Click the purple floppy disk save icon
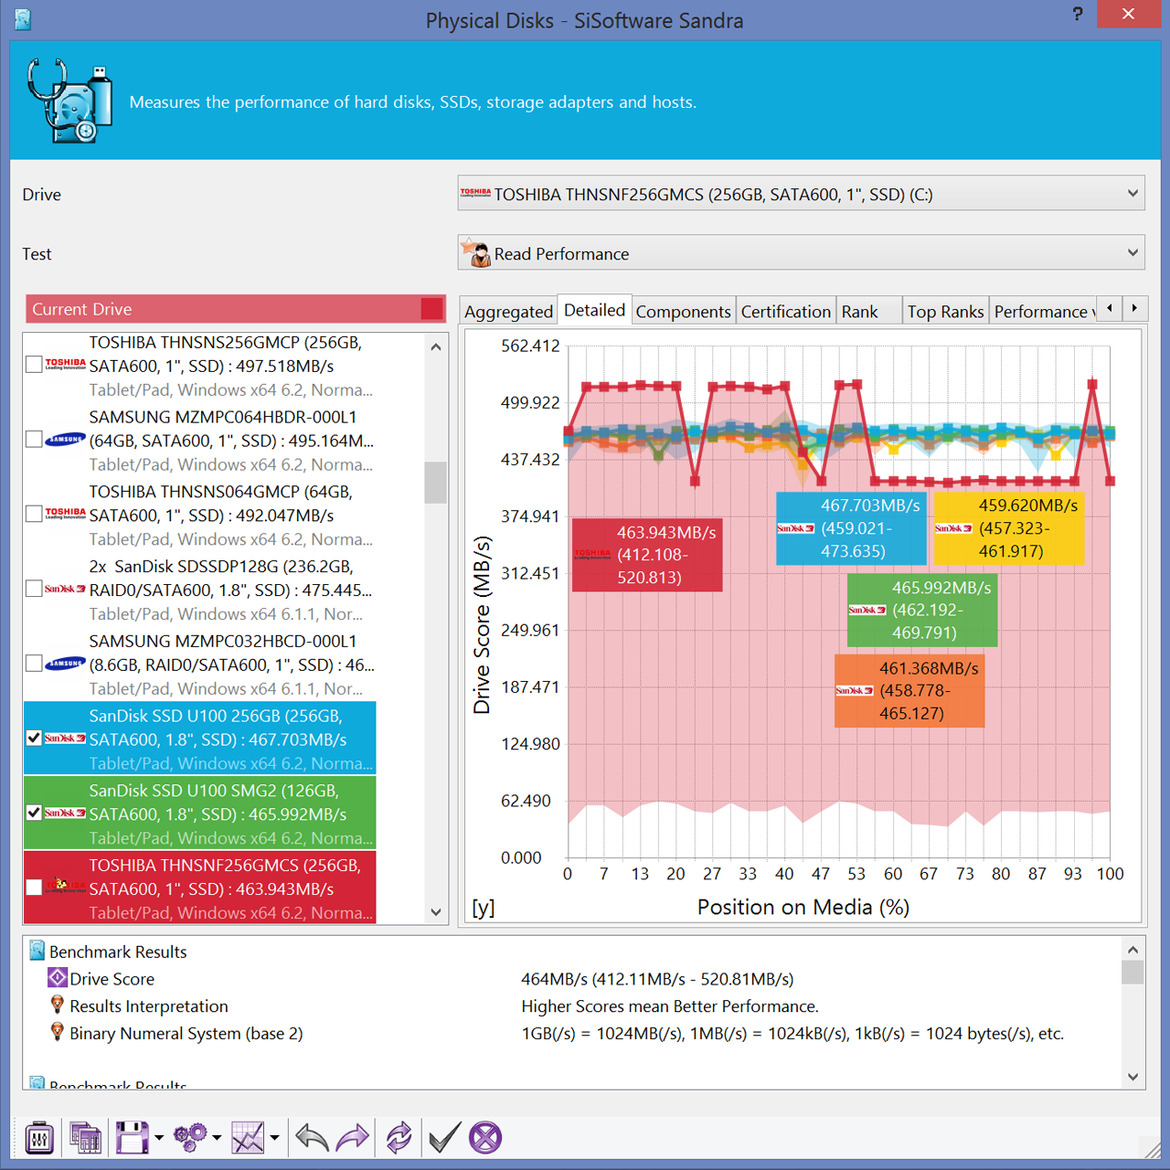 pyautogui.click(x=132, y=1138)
